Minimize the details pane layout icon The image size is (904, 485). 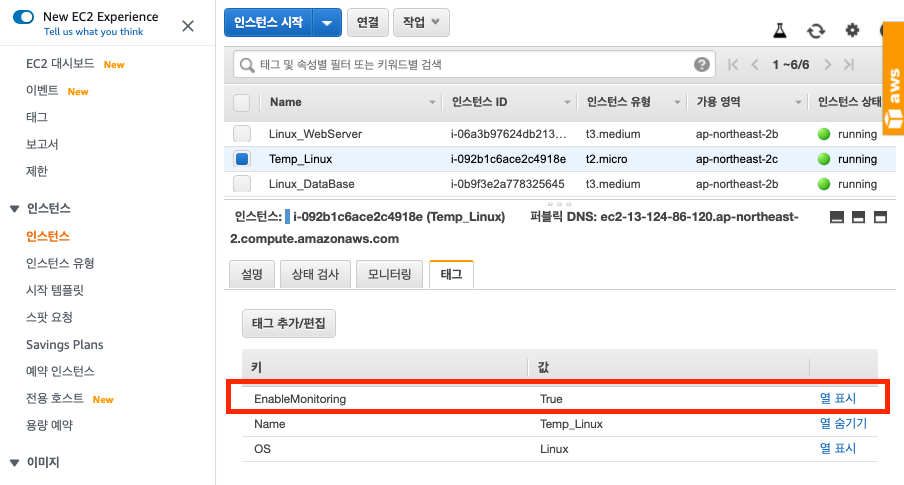pos(837,217)
